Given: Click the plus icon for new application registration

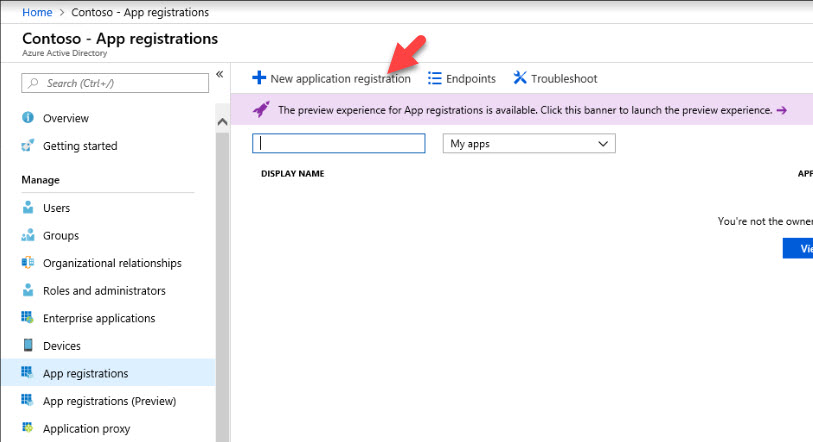Looking at the screenshot, I should click(x=259, y=78).
